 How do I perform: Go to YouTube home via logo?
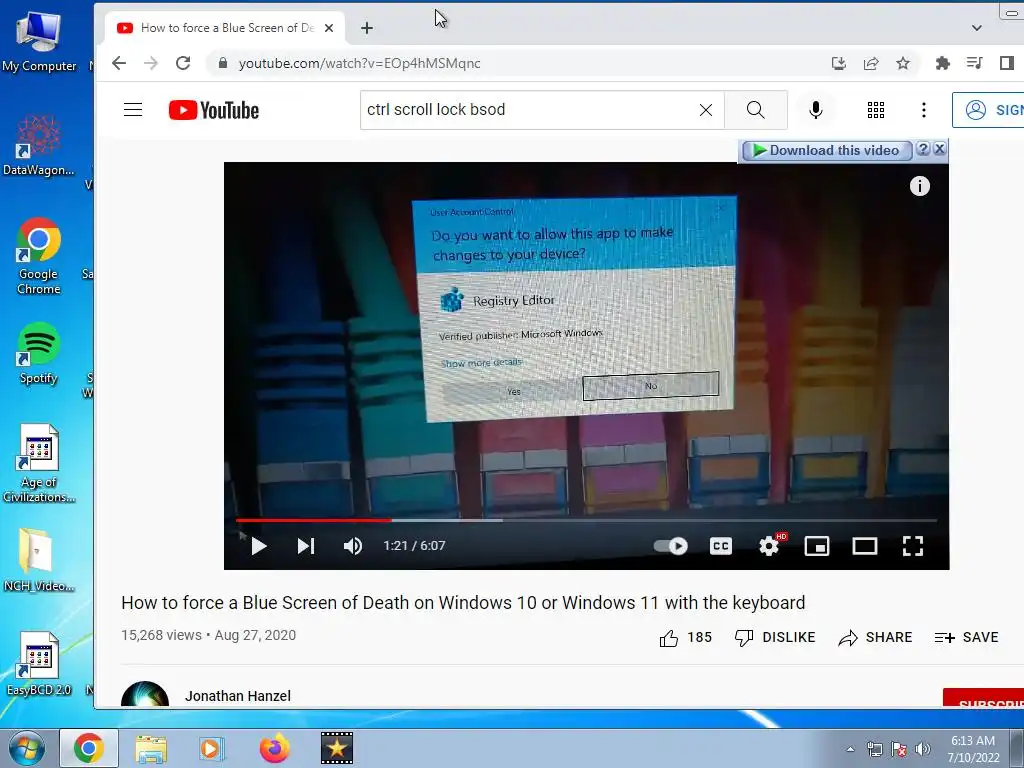pos(214,110)
